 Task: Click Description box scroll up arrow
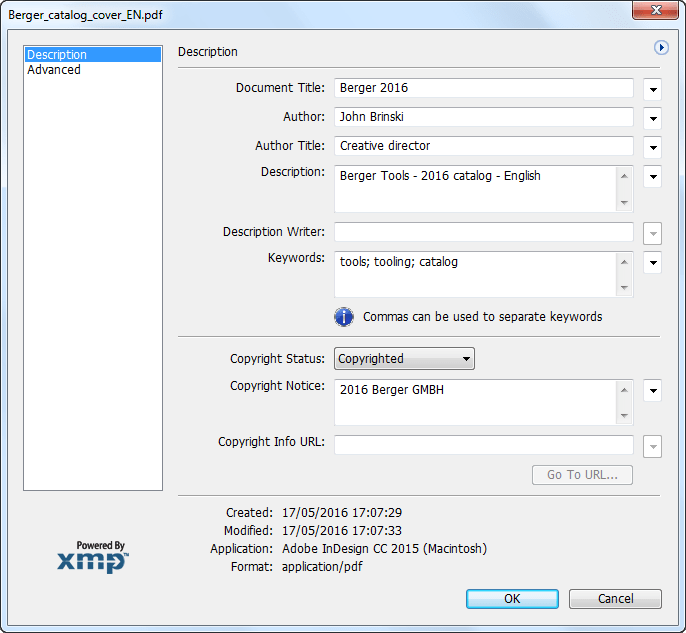click(x=624, y=176)
